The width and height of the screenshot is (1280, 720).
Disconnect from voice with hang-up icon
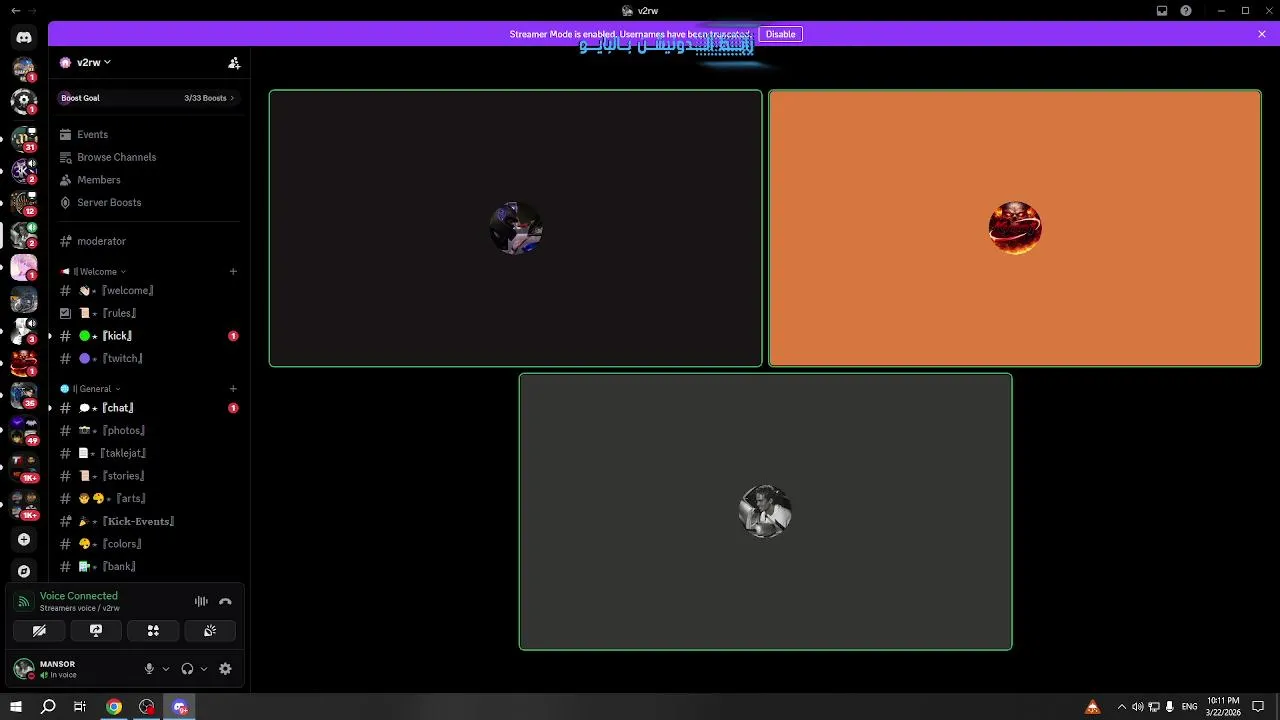(225, 601)
